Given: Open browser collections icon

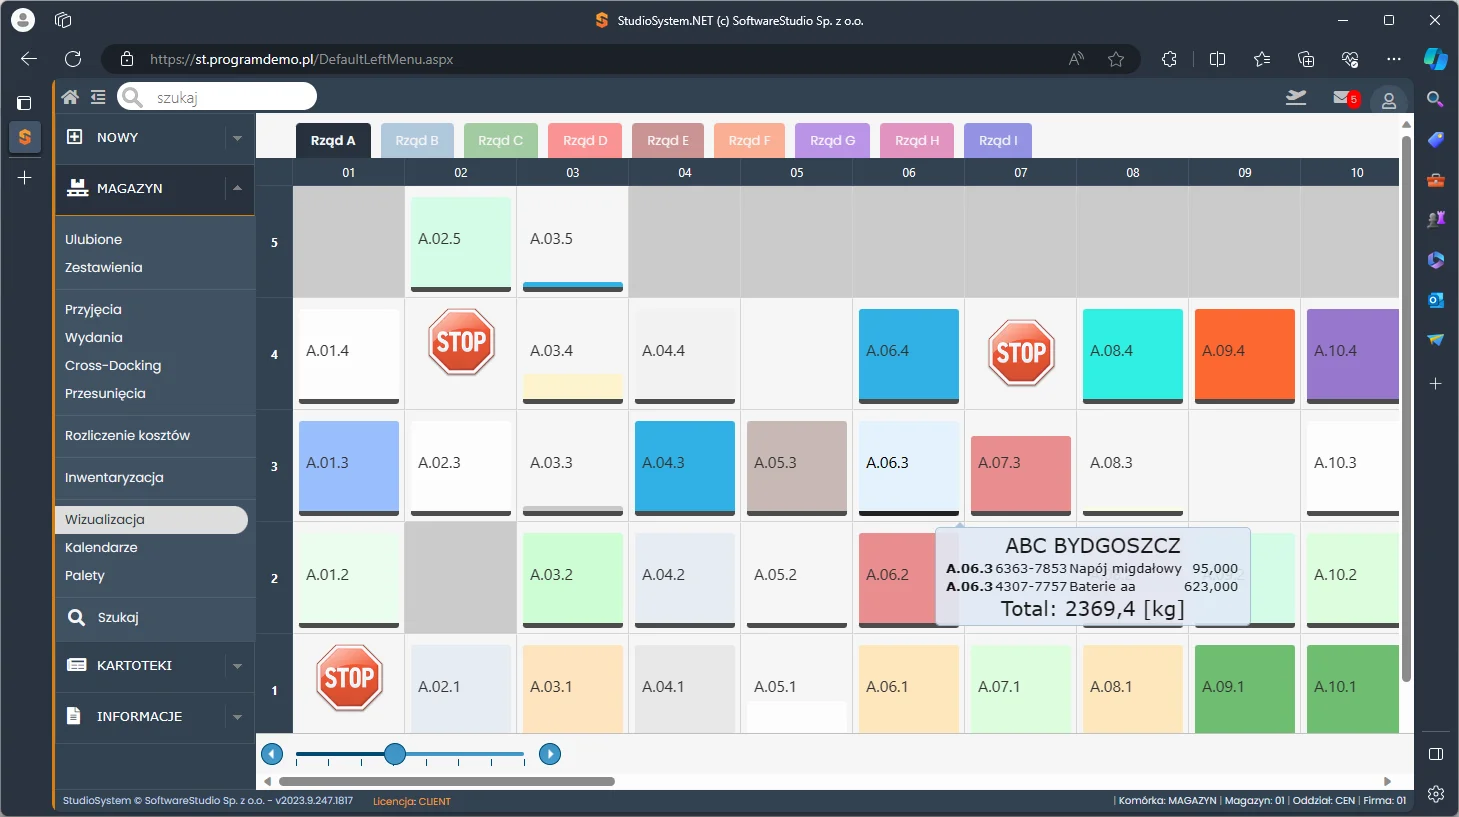Looking at the screenshot, I should point(1306,59).
